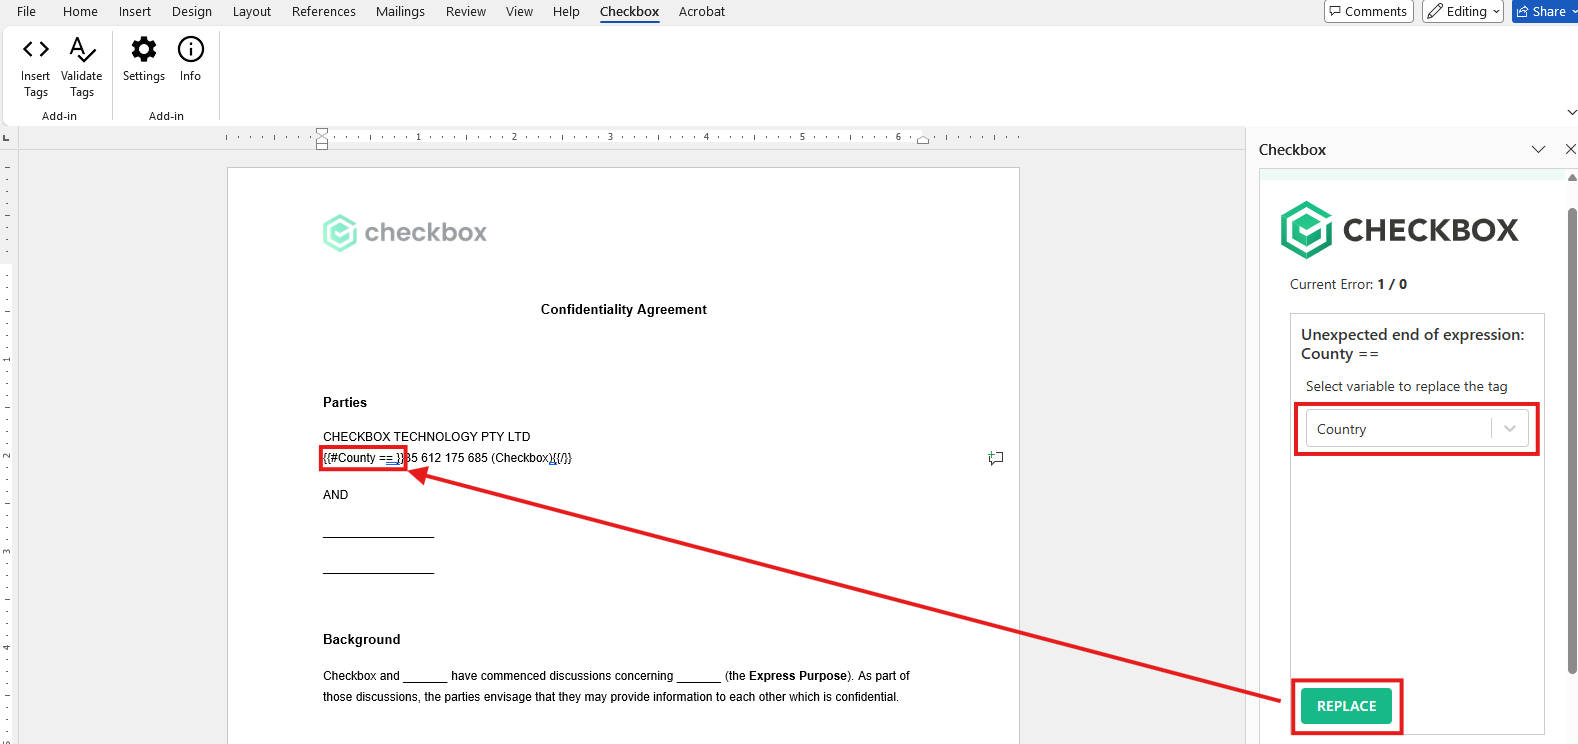Click the Validate Tags icon
Screen dimensions: 1578x744
[x=82, y=67]
